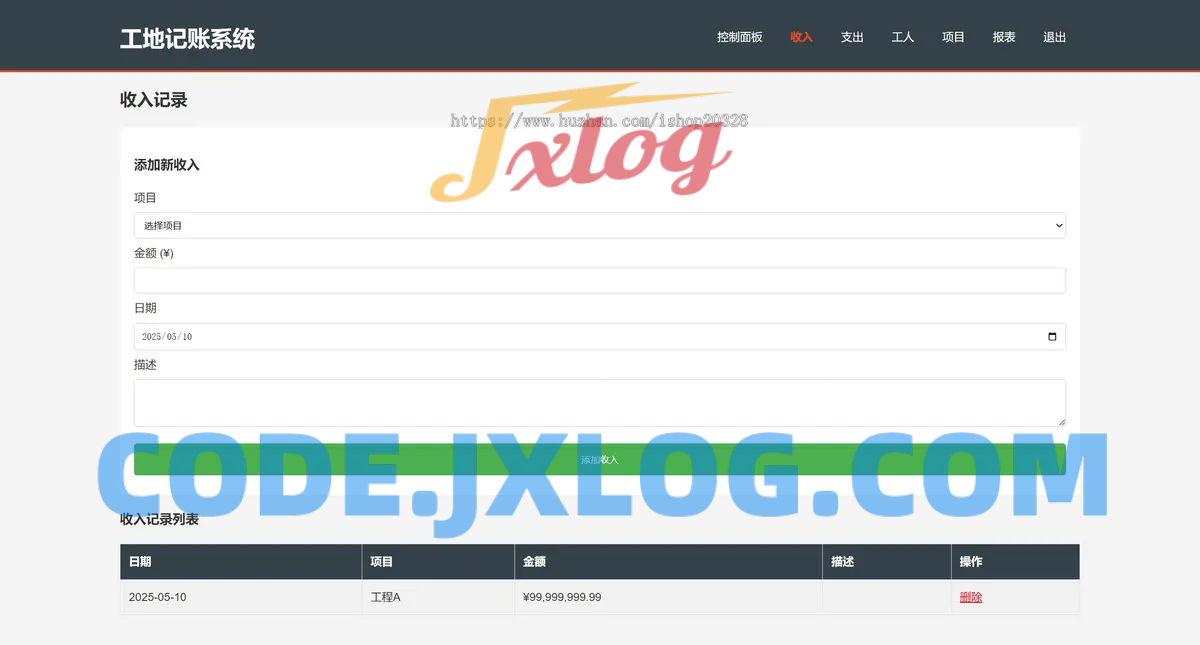The height and width of the screenshot is (645, 1200).
Task: Open the 工人 navigation item
Action: coord(902,37)
